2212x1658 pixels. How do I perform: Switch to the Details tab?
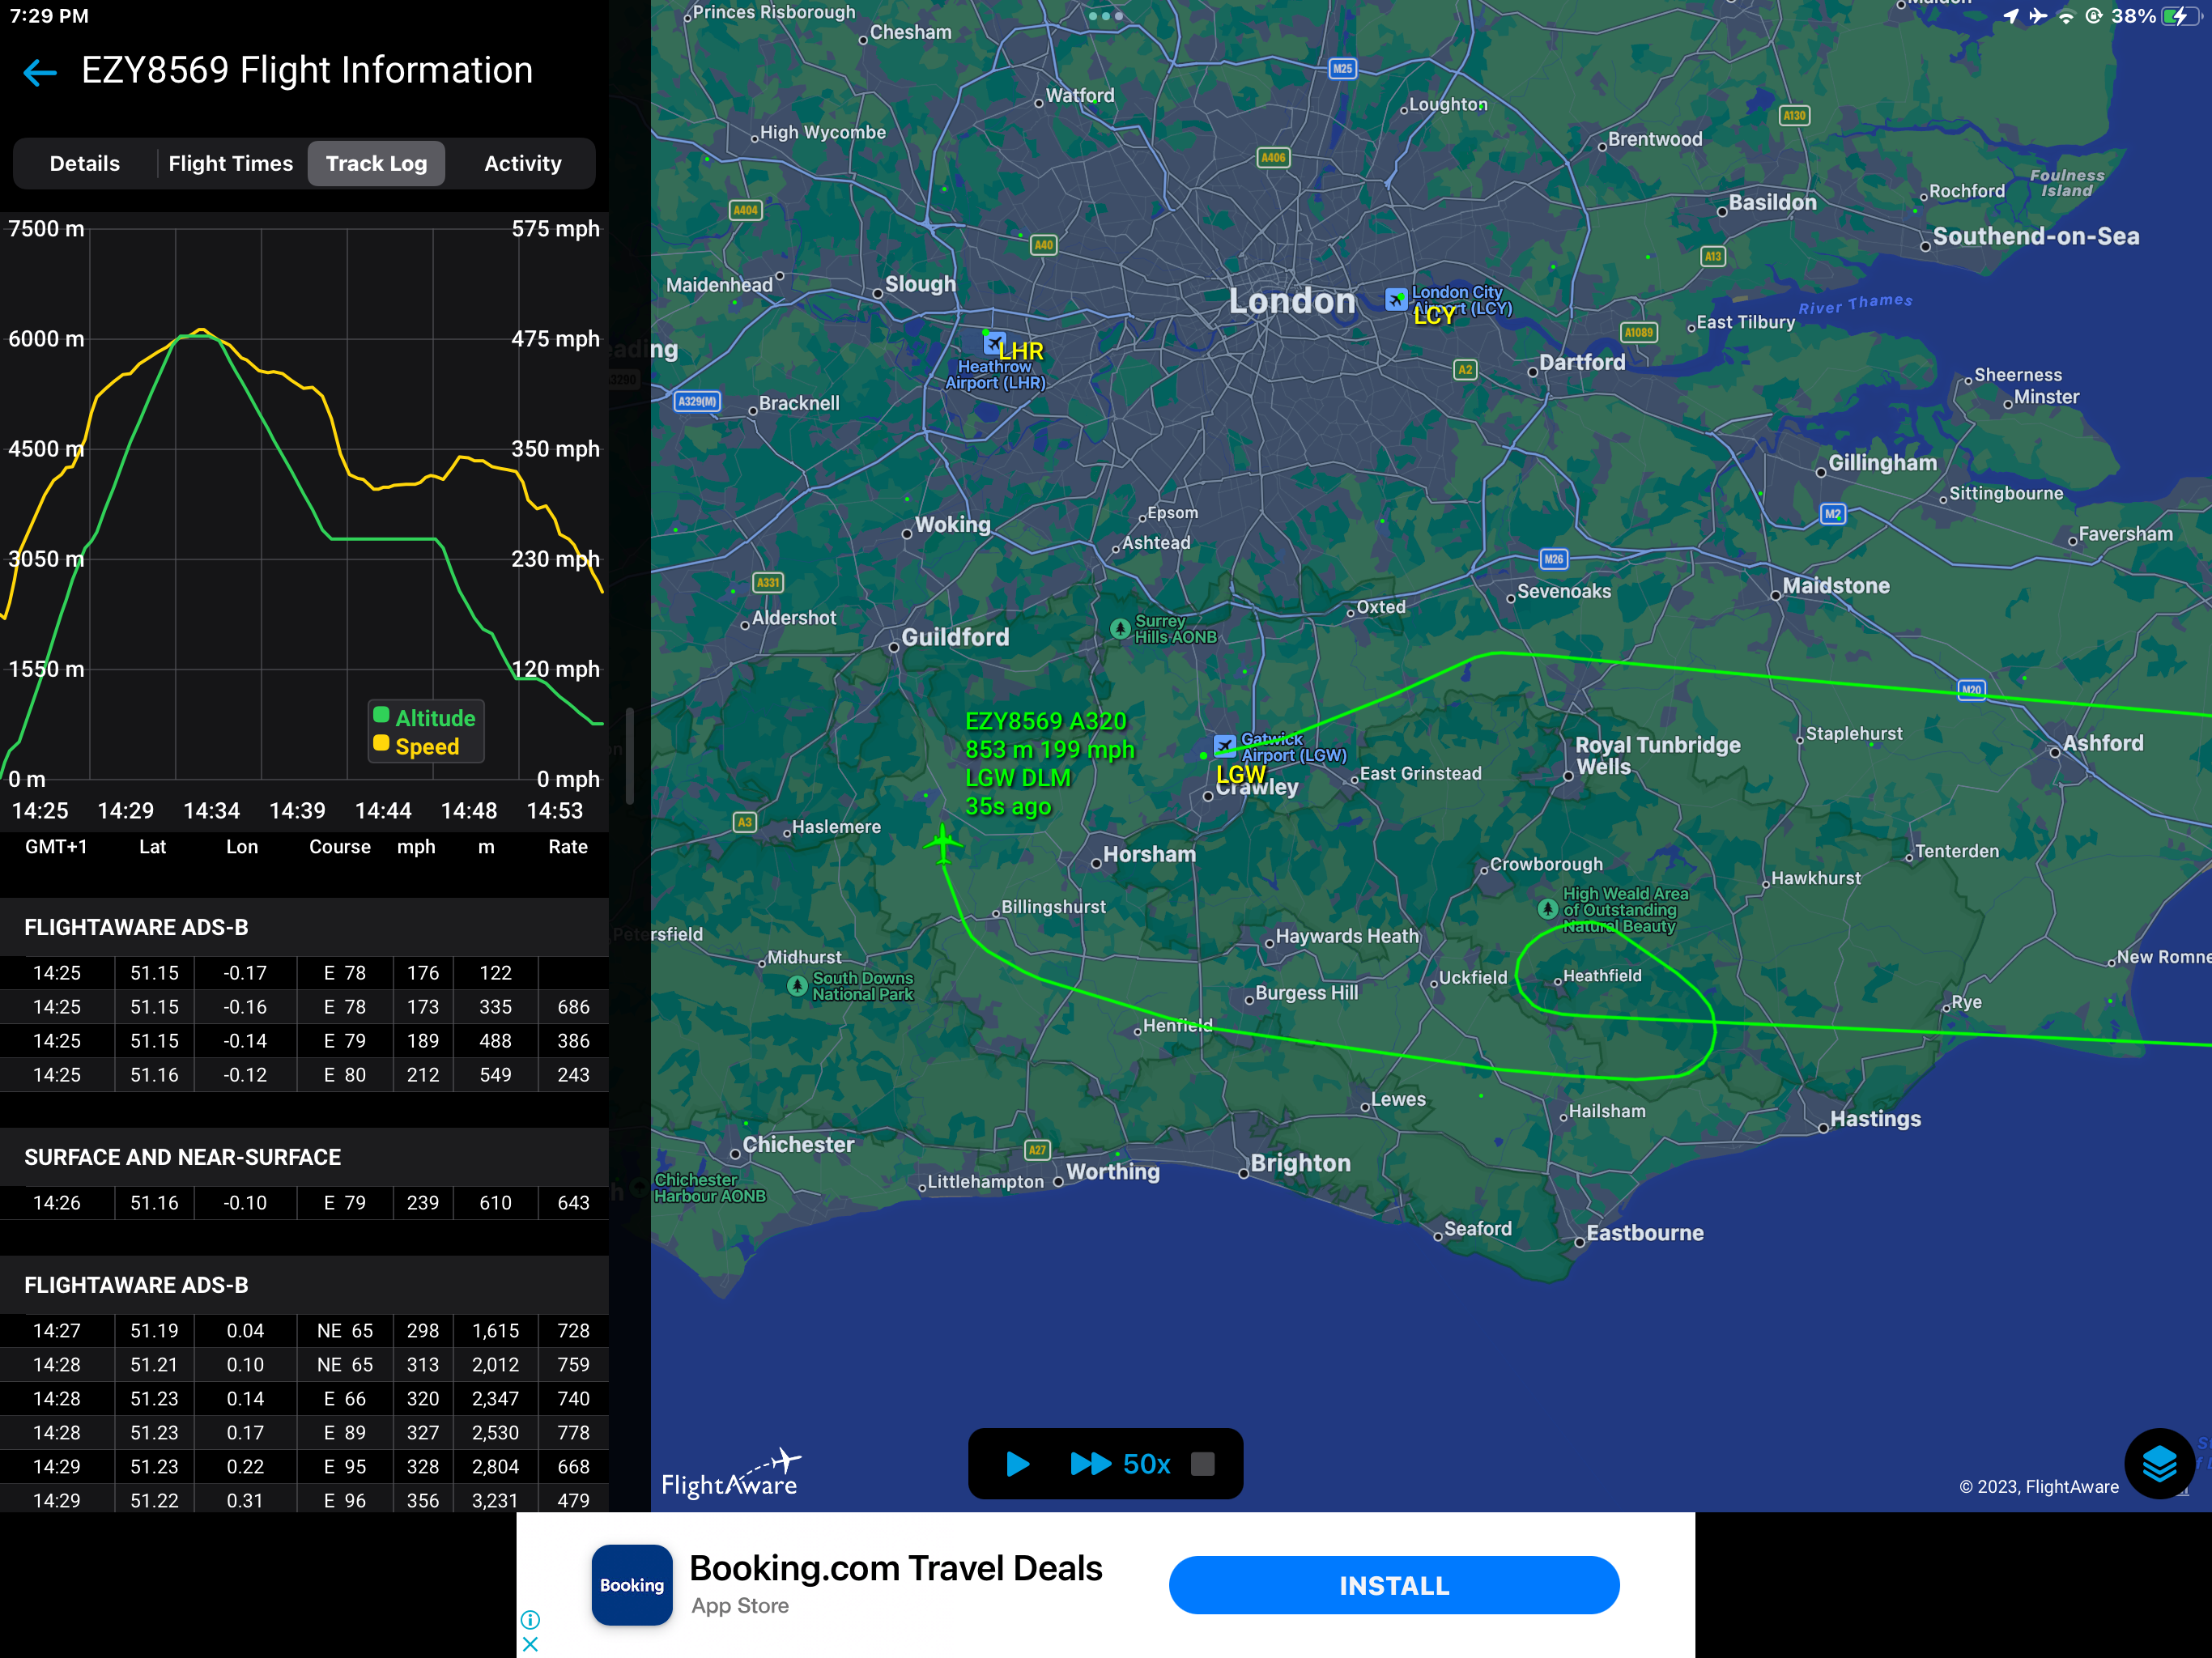[x=85, y=164]
